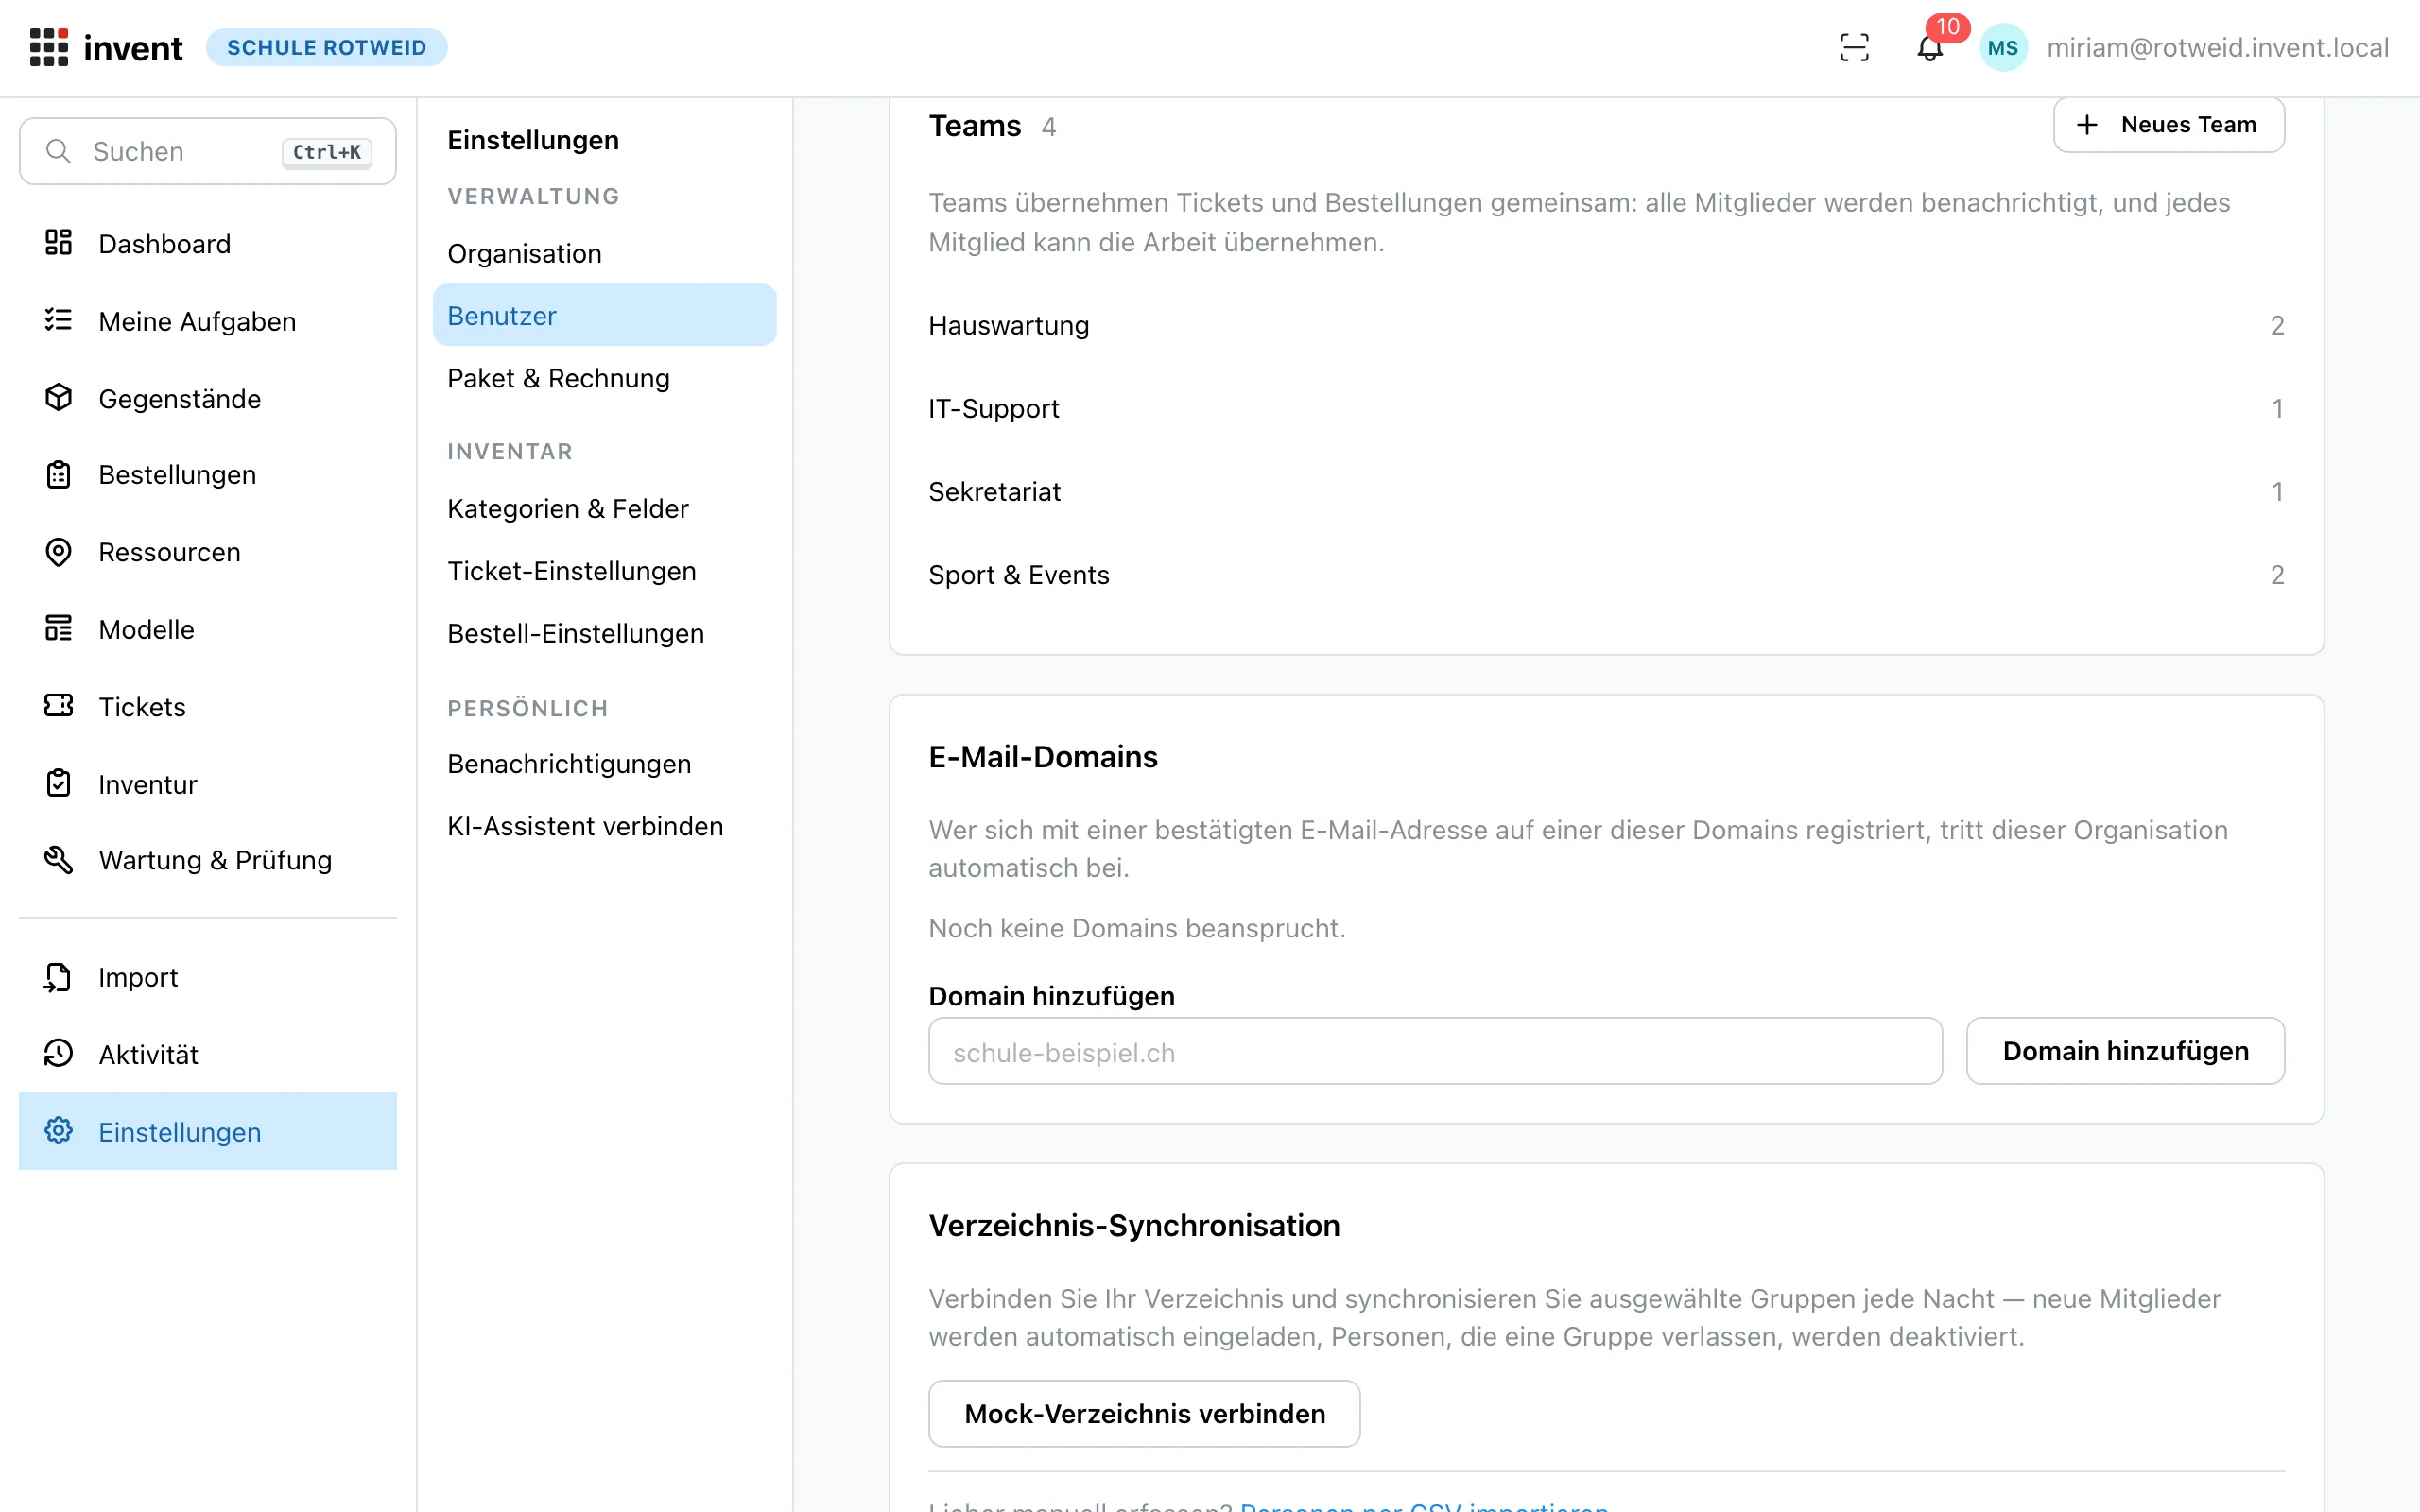Click the Dashboard icon in the sidebar
Screen dimensions: 2420x1512
(58, 243)
